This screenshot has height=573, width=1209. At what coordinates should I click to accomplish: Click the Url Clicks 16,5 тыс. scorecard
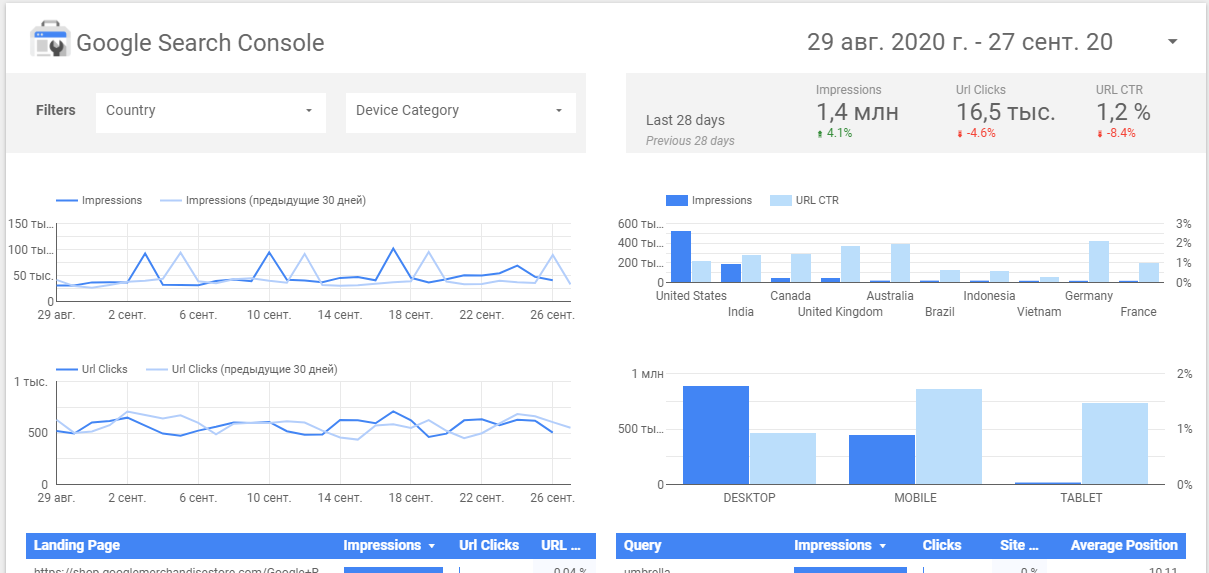click(x=1006, y=112)
